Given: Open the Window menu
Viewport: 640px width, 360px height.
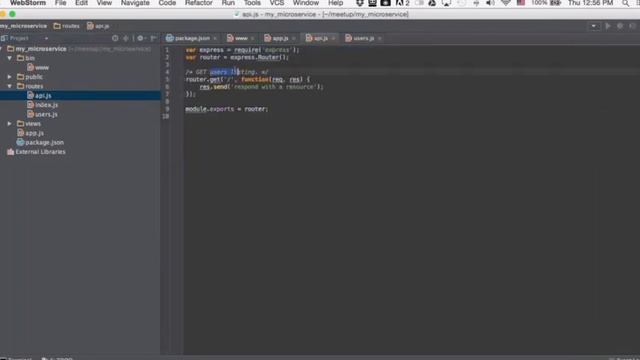Looking at the screenshot, I should pyautogui.click(x=306, y=3).
